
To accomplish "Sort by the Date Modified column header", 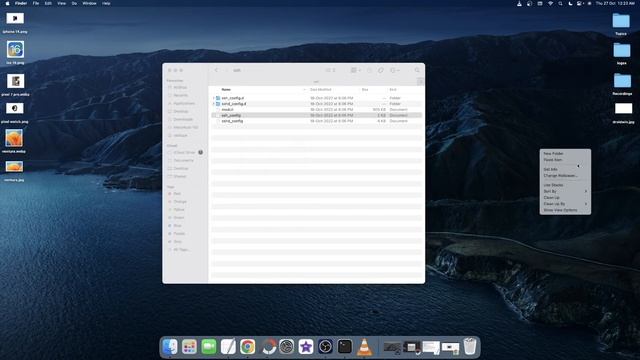I will pyautogui.click(x=321, y=89).
